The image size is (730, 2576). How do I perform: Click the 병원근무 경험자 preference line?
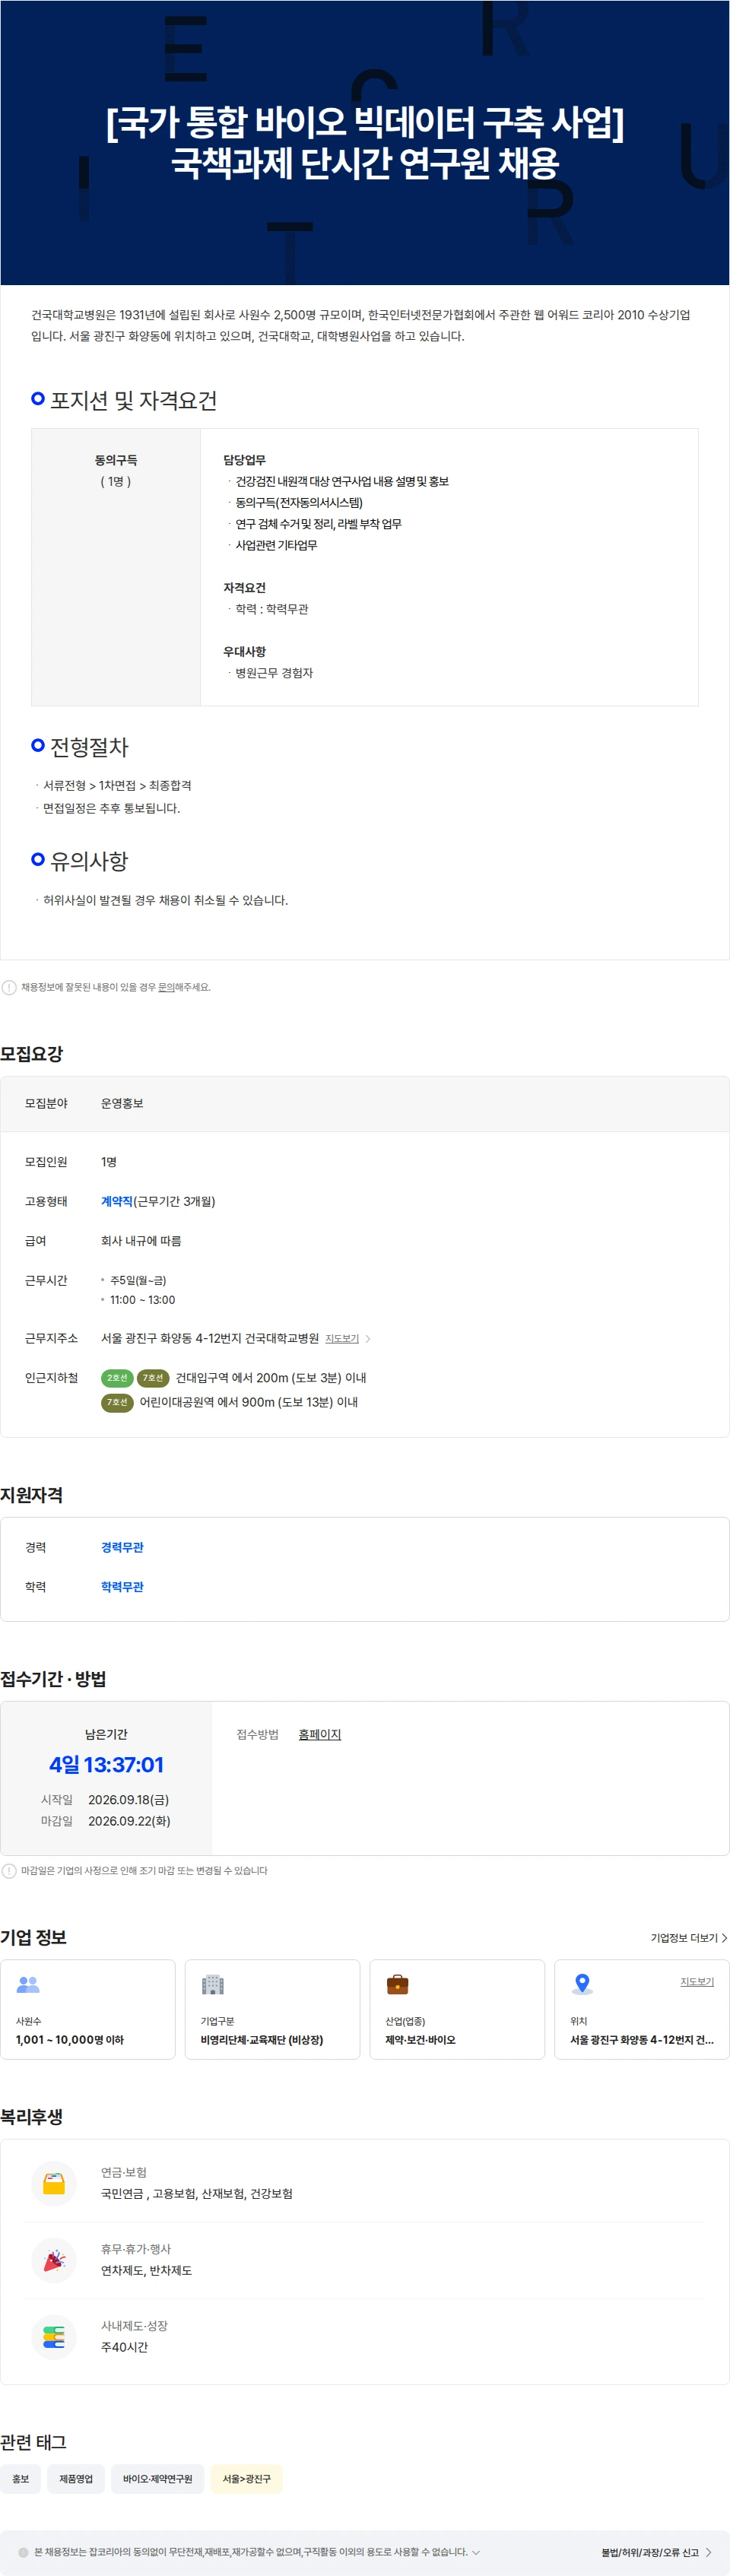(274, 673)
